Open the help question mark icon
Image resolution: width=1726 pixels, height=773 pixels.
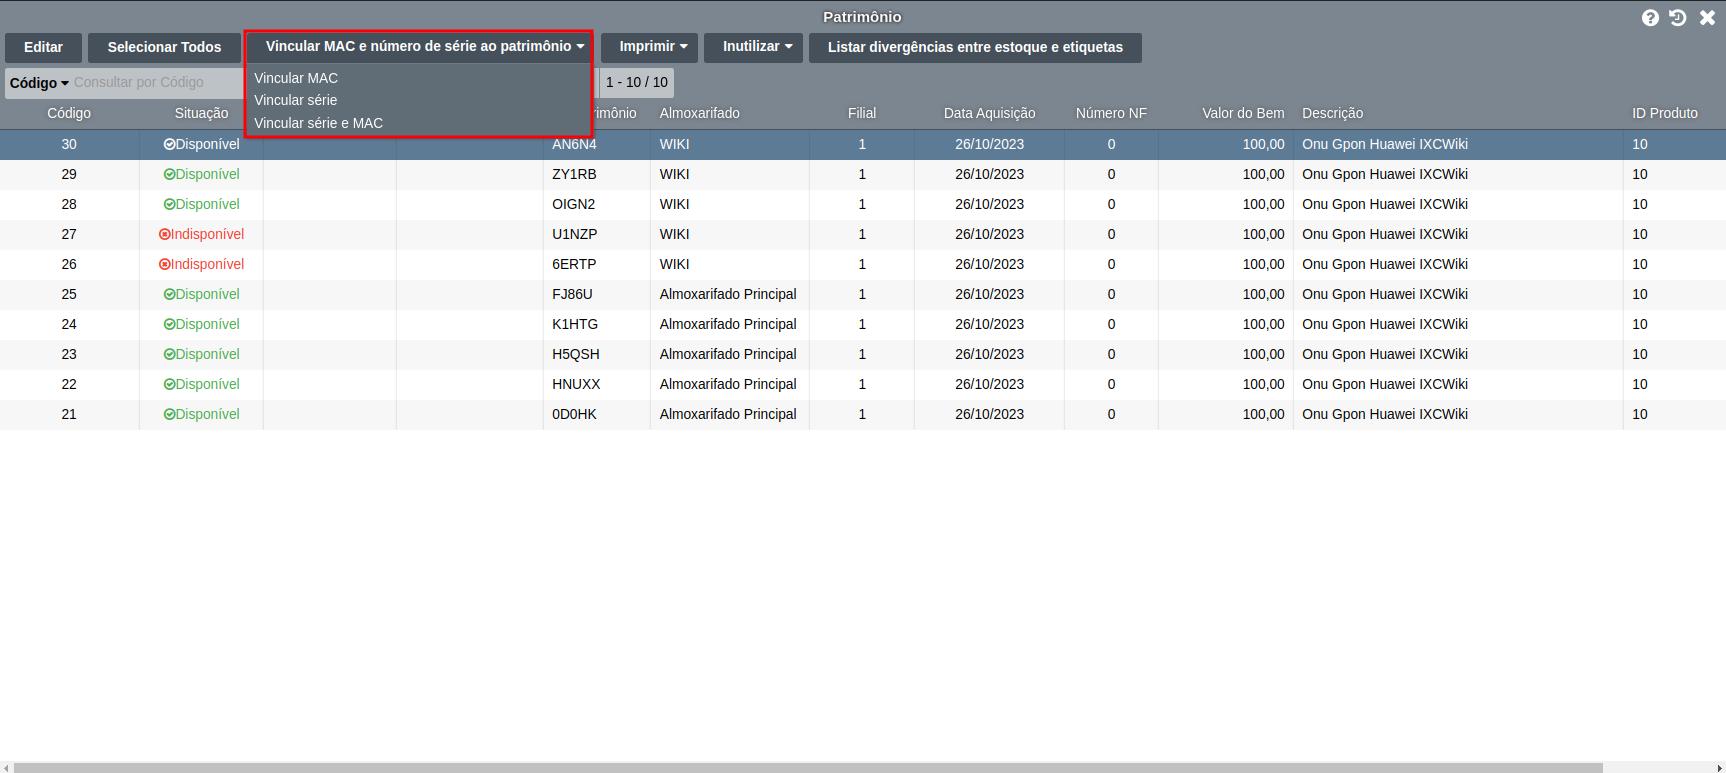click(x=1650, y=18)
